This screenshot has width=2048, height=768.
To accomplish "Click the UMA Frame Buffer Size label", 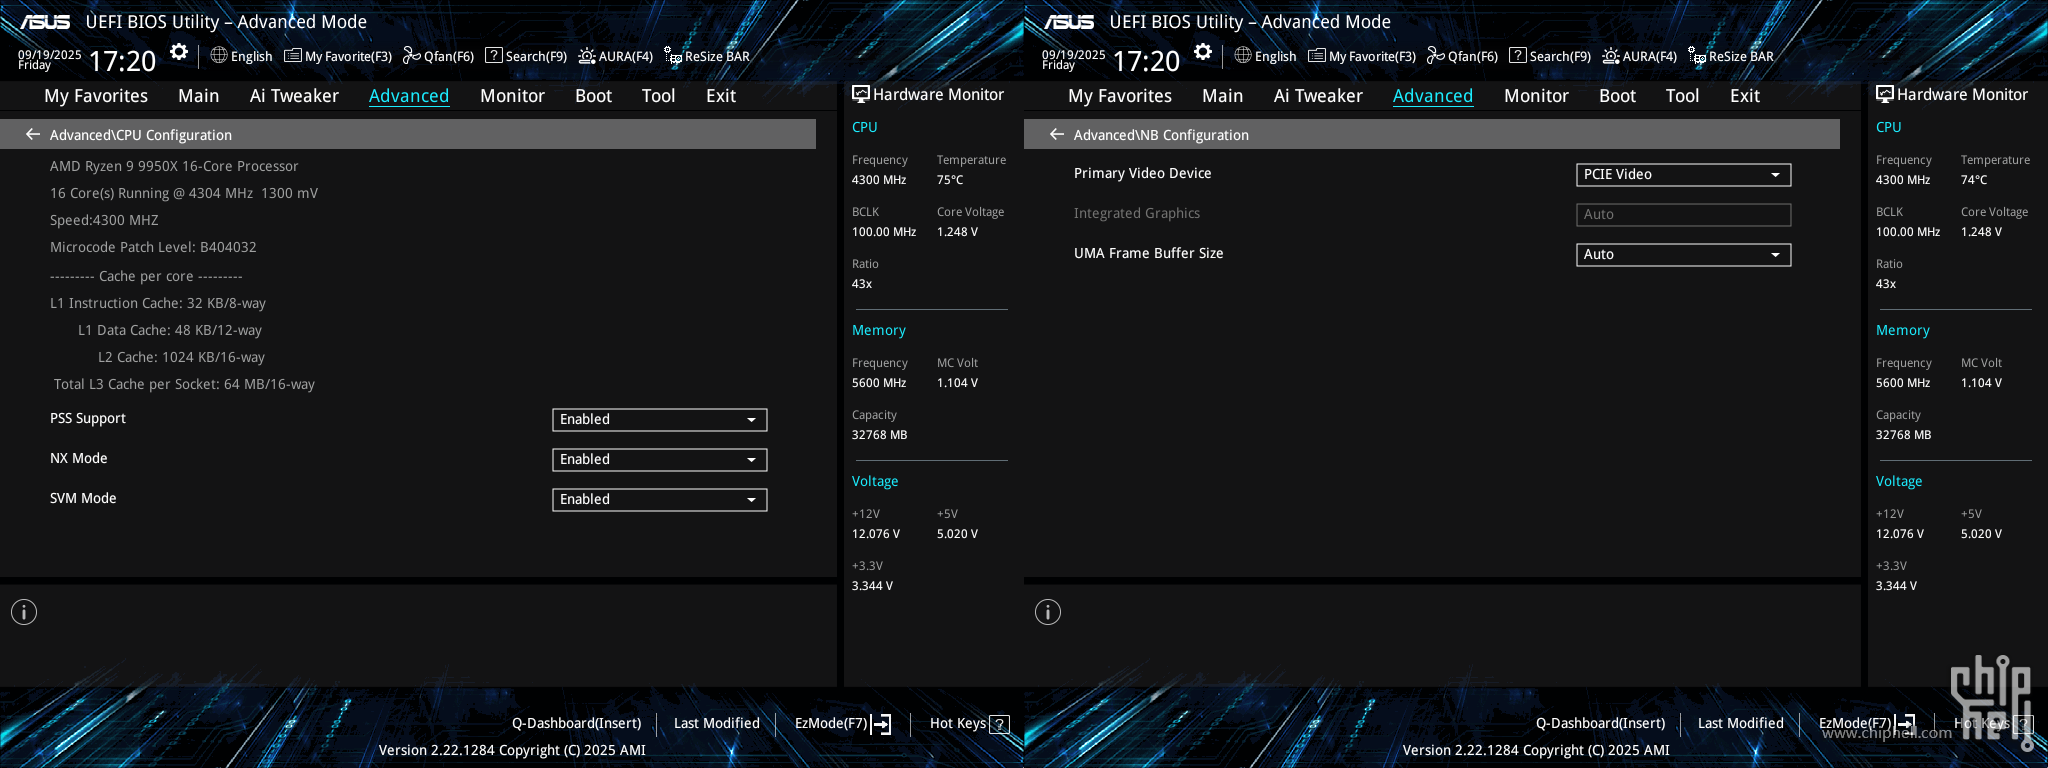I will tap(1148, 253).
